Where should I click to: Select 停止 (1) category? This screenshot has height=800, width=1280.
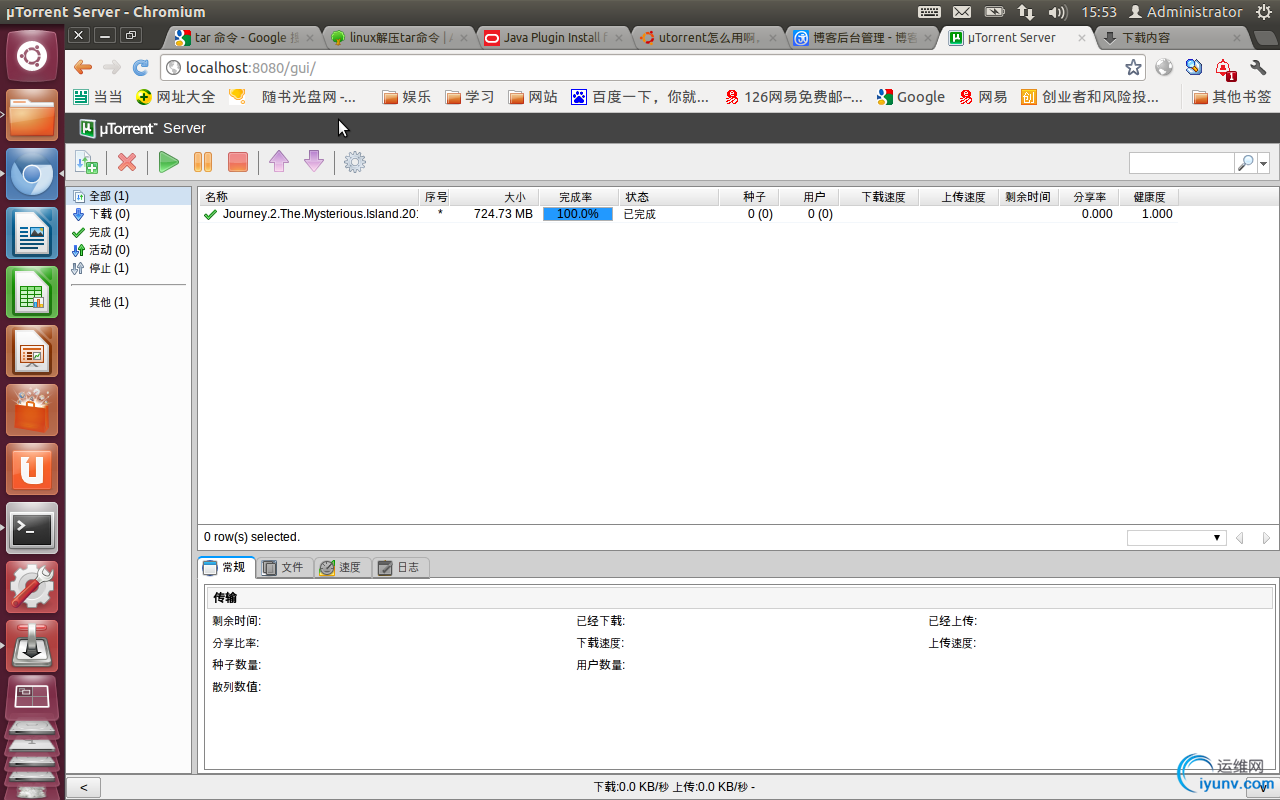pos(128,268)
